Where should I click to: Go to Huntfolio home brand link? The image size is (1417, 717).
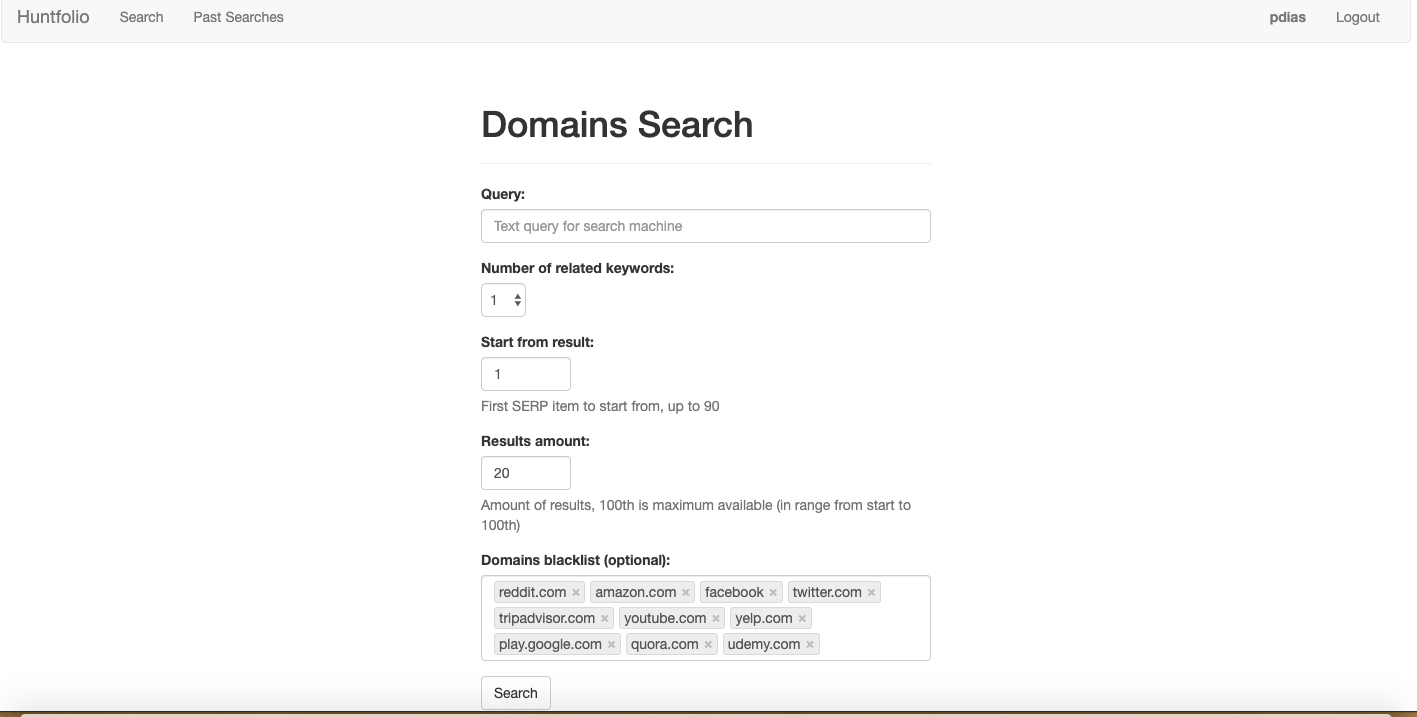coord(53,17)
